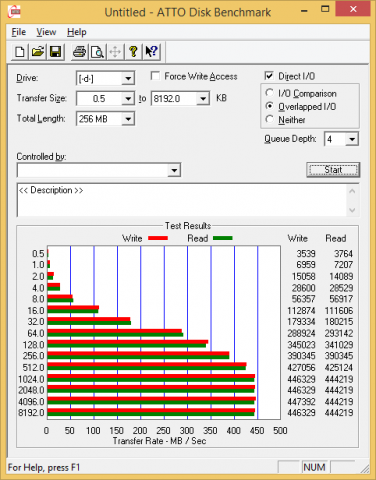Open the Transfer Size minimum 0.5 dropdown
Screen dimensions: 376x480
tap(128, 99)
